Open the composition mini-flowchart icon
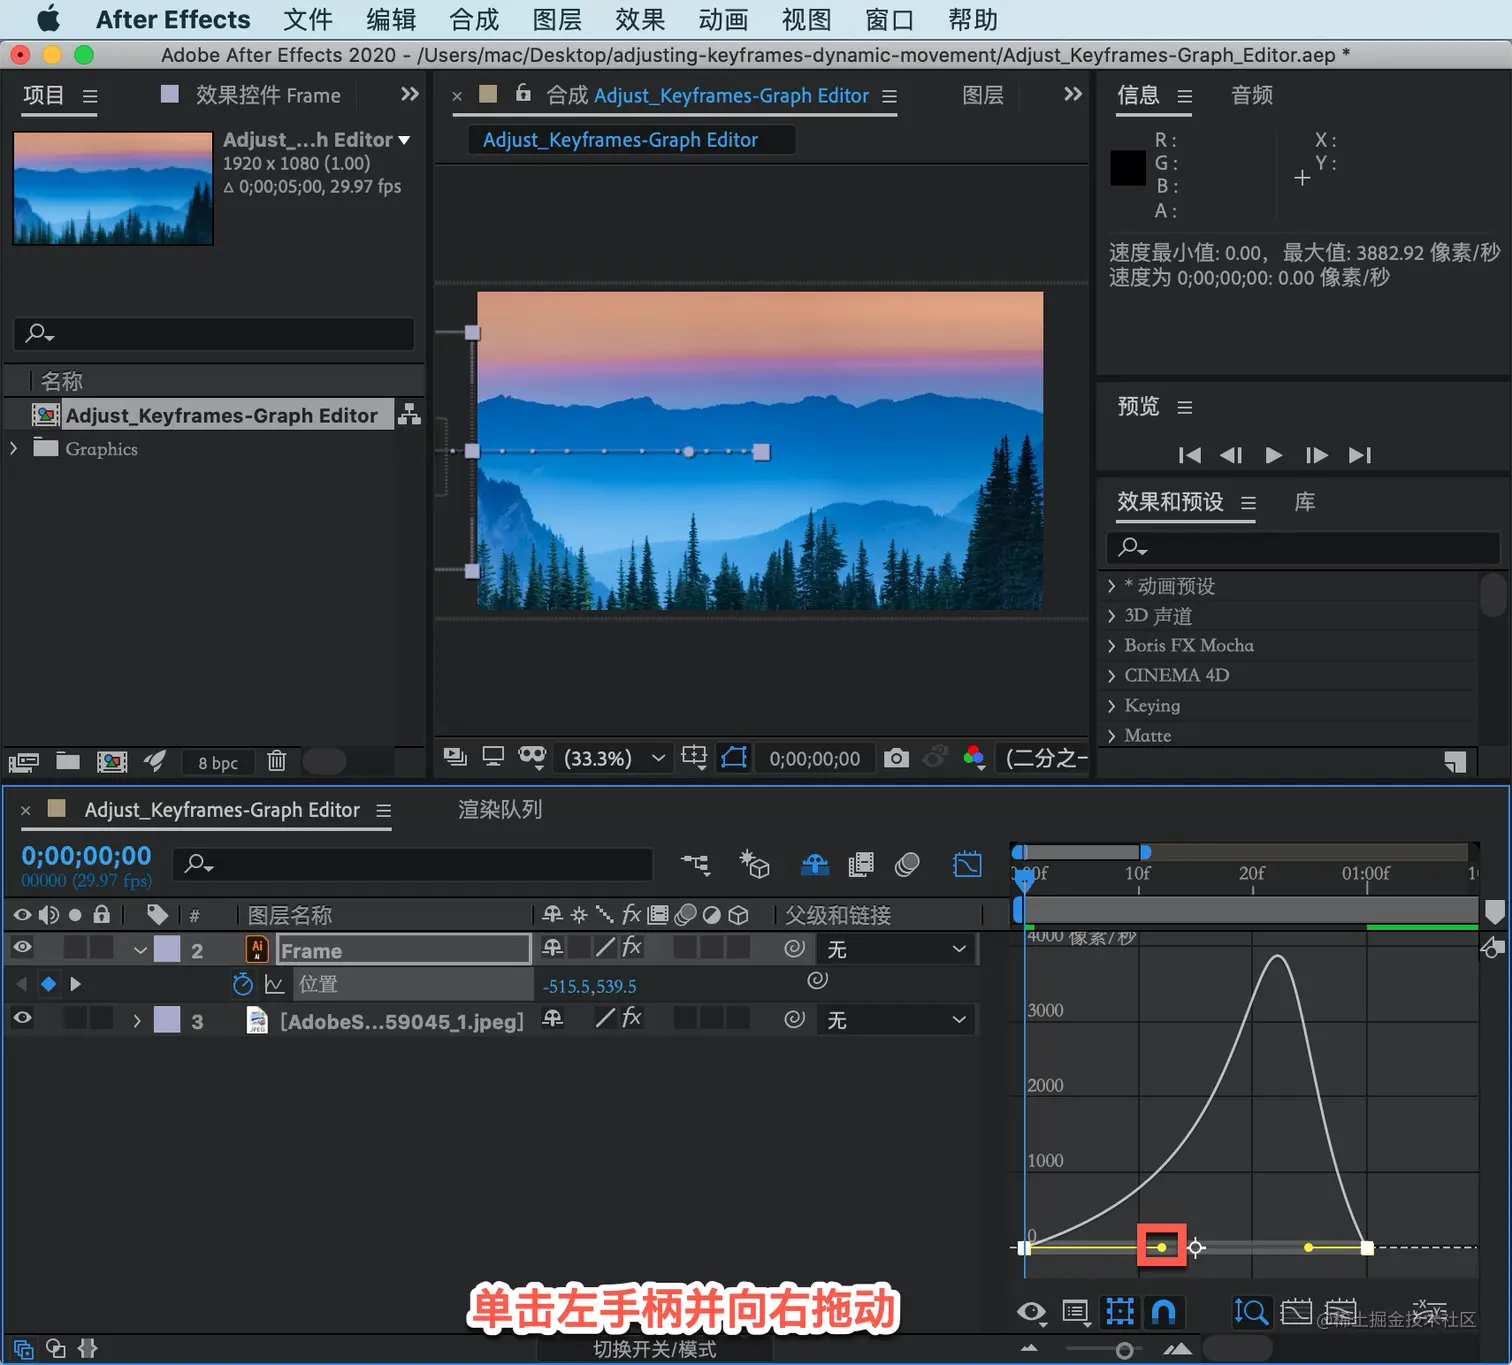Image resolution: width=1512 pixels, height=1365 pixels. [695, 864]
